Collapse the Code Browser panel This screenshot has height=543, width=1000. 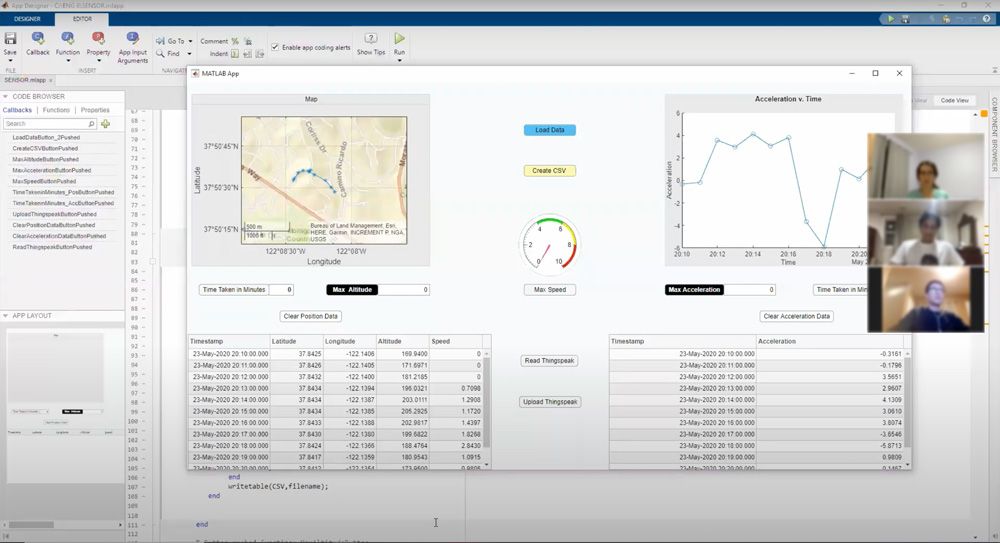point(6,96)
